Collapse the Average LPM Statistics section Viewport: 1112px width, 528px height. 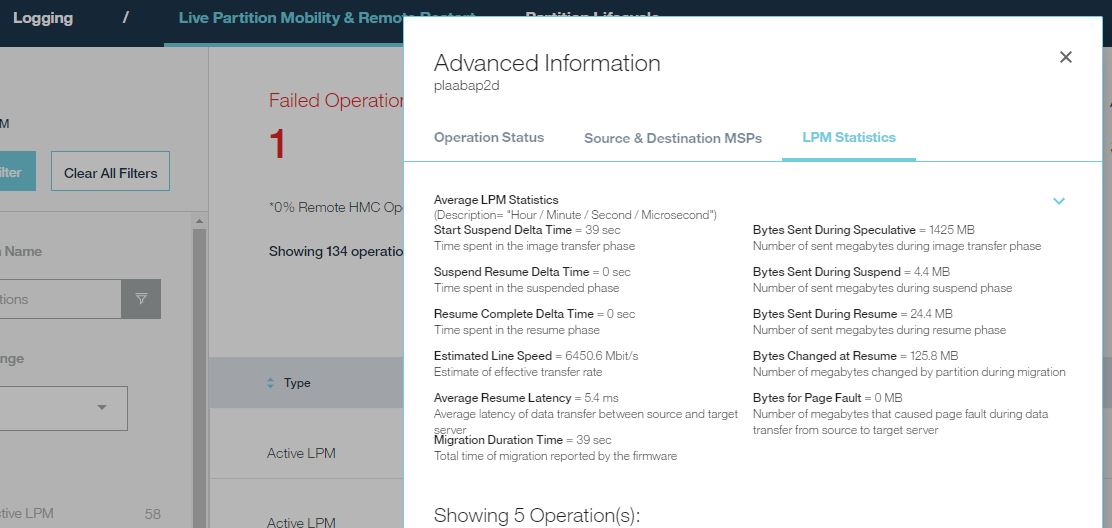coord(1059,201)
